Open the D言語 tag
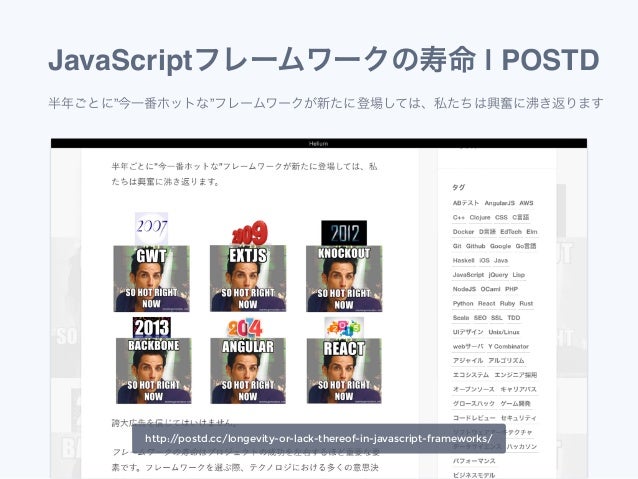Screen dimensions: 638x479 point(487,232)
